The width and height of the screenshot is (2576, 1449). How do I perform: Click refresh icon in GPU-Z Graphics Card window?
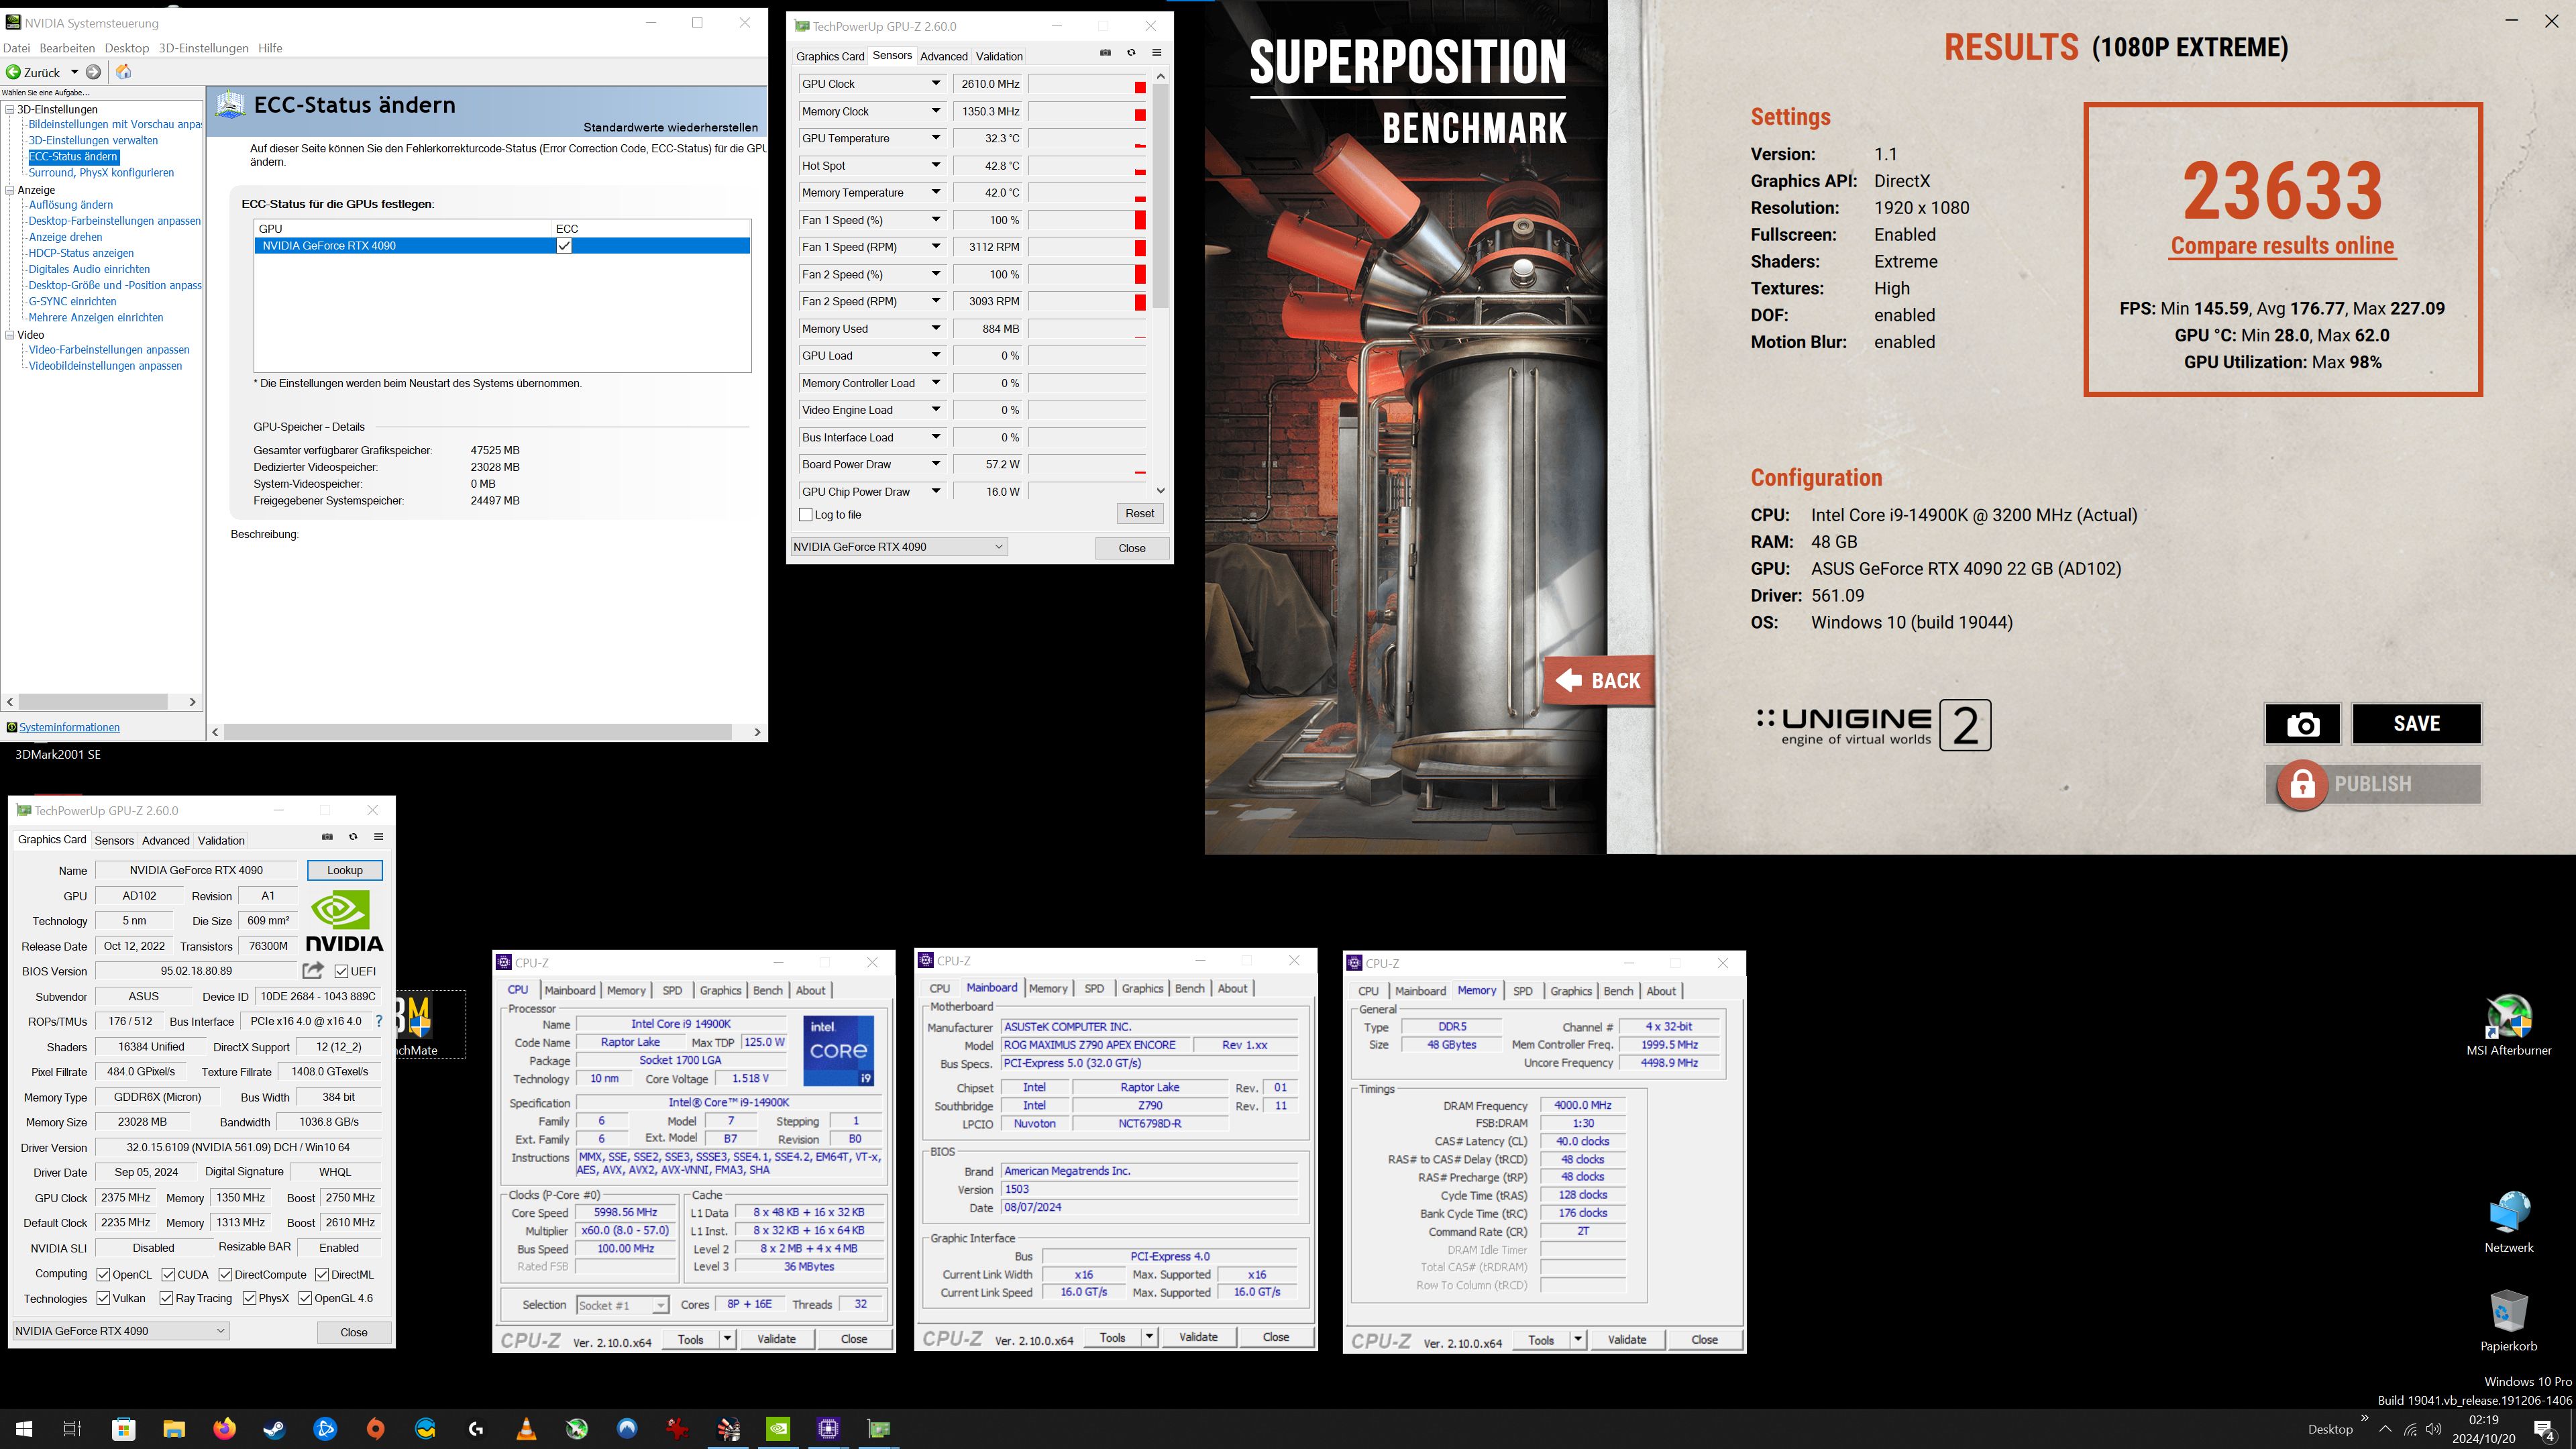(x=353, y=837)
